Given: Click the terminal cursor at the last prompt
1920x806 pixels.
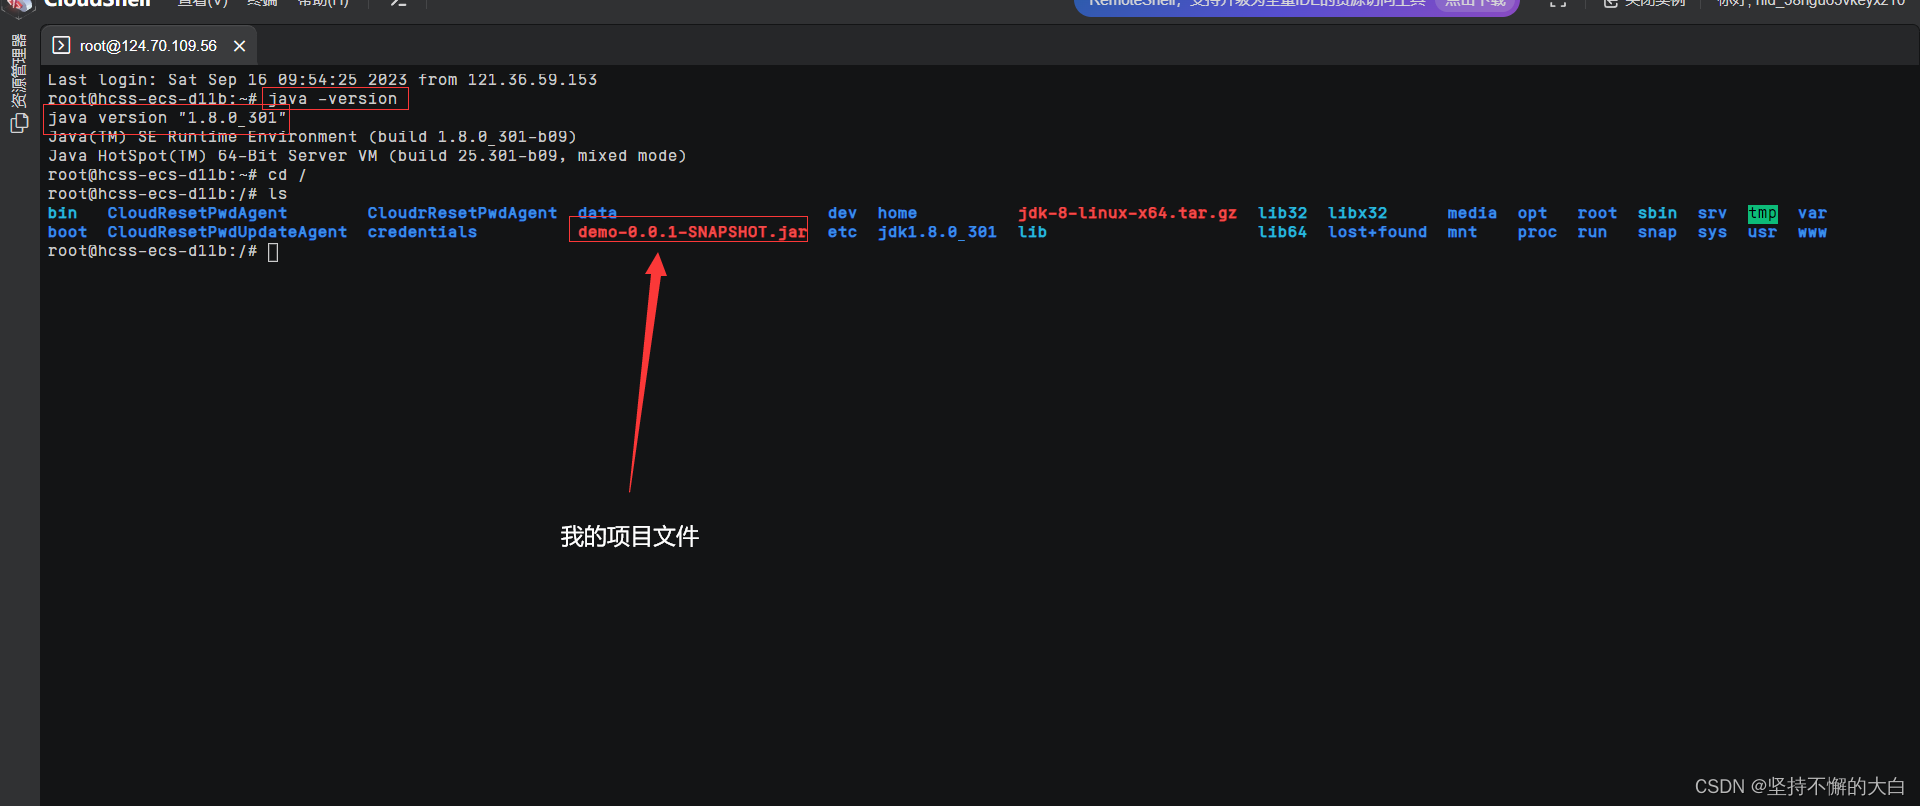Looking at the screenshot, I should pyautogui.click(x=273, y=251).
